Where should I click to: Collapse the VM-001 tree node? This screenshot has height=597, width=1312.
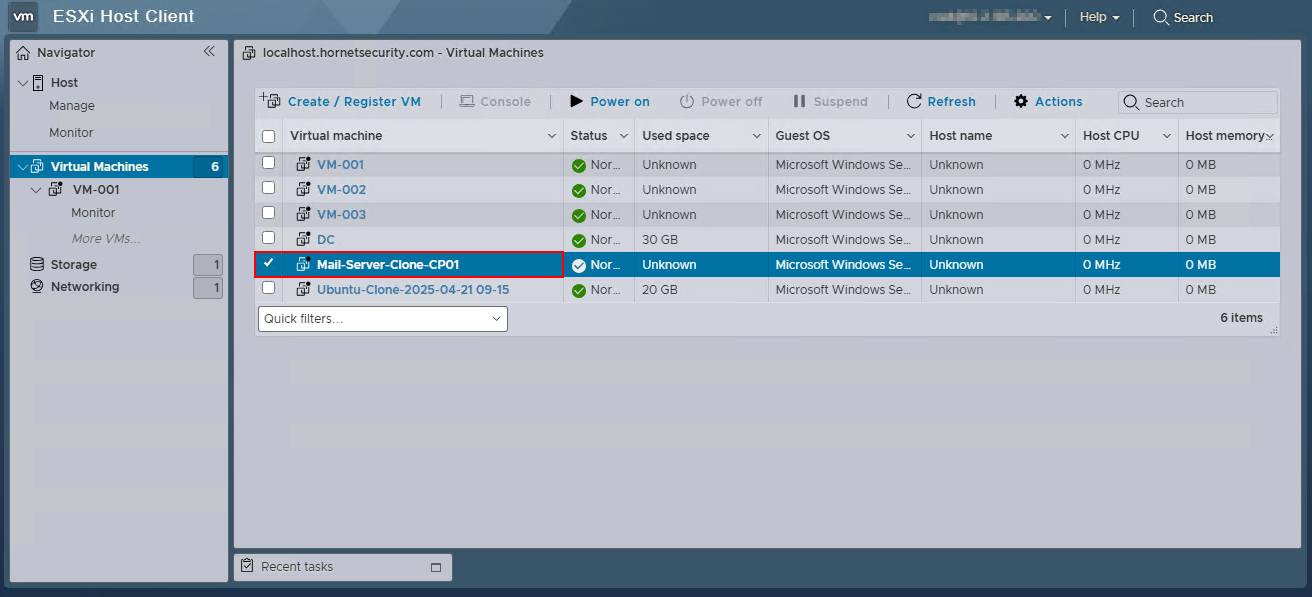37,189
